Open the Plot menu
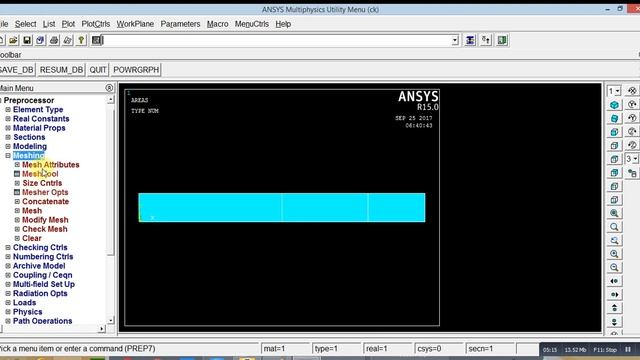640x360 pixels. (x=68, y=24)
